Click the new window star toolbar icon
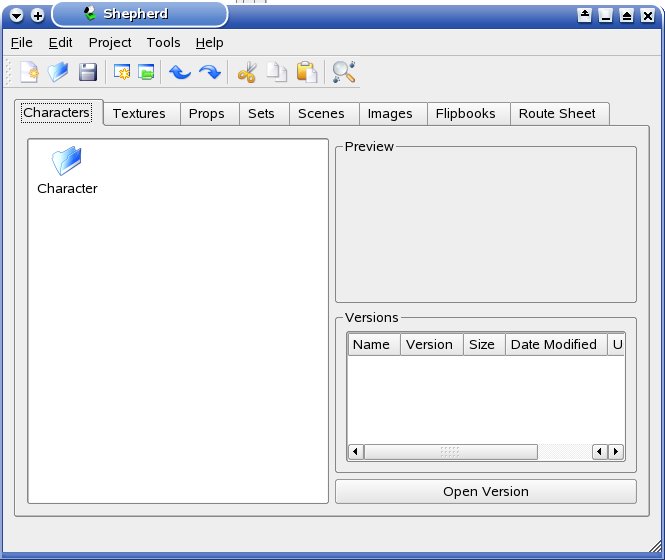The width and height of the screenshot is (665, 560). pos(122,72)
